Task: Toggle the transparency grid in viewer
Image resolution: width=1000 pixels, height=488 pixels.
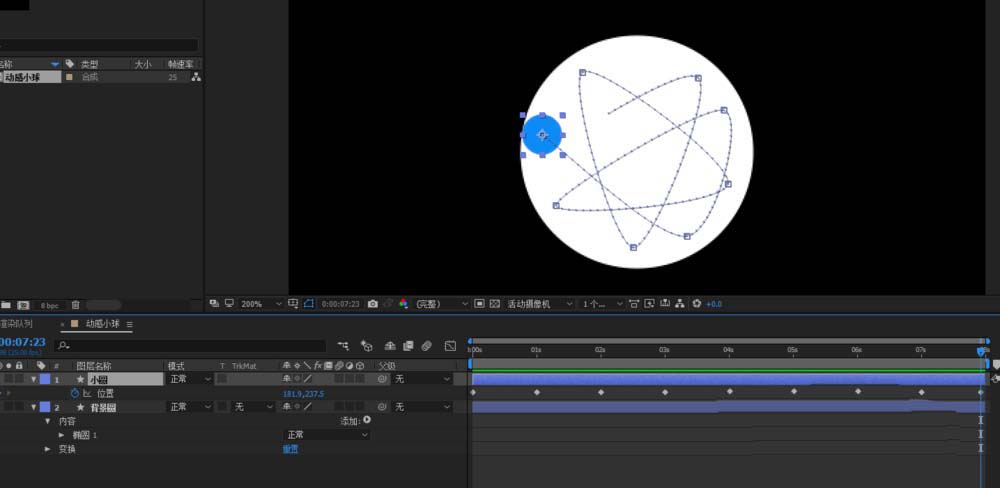Action: pyautogui.click(x=495, y=304)
